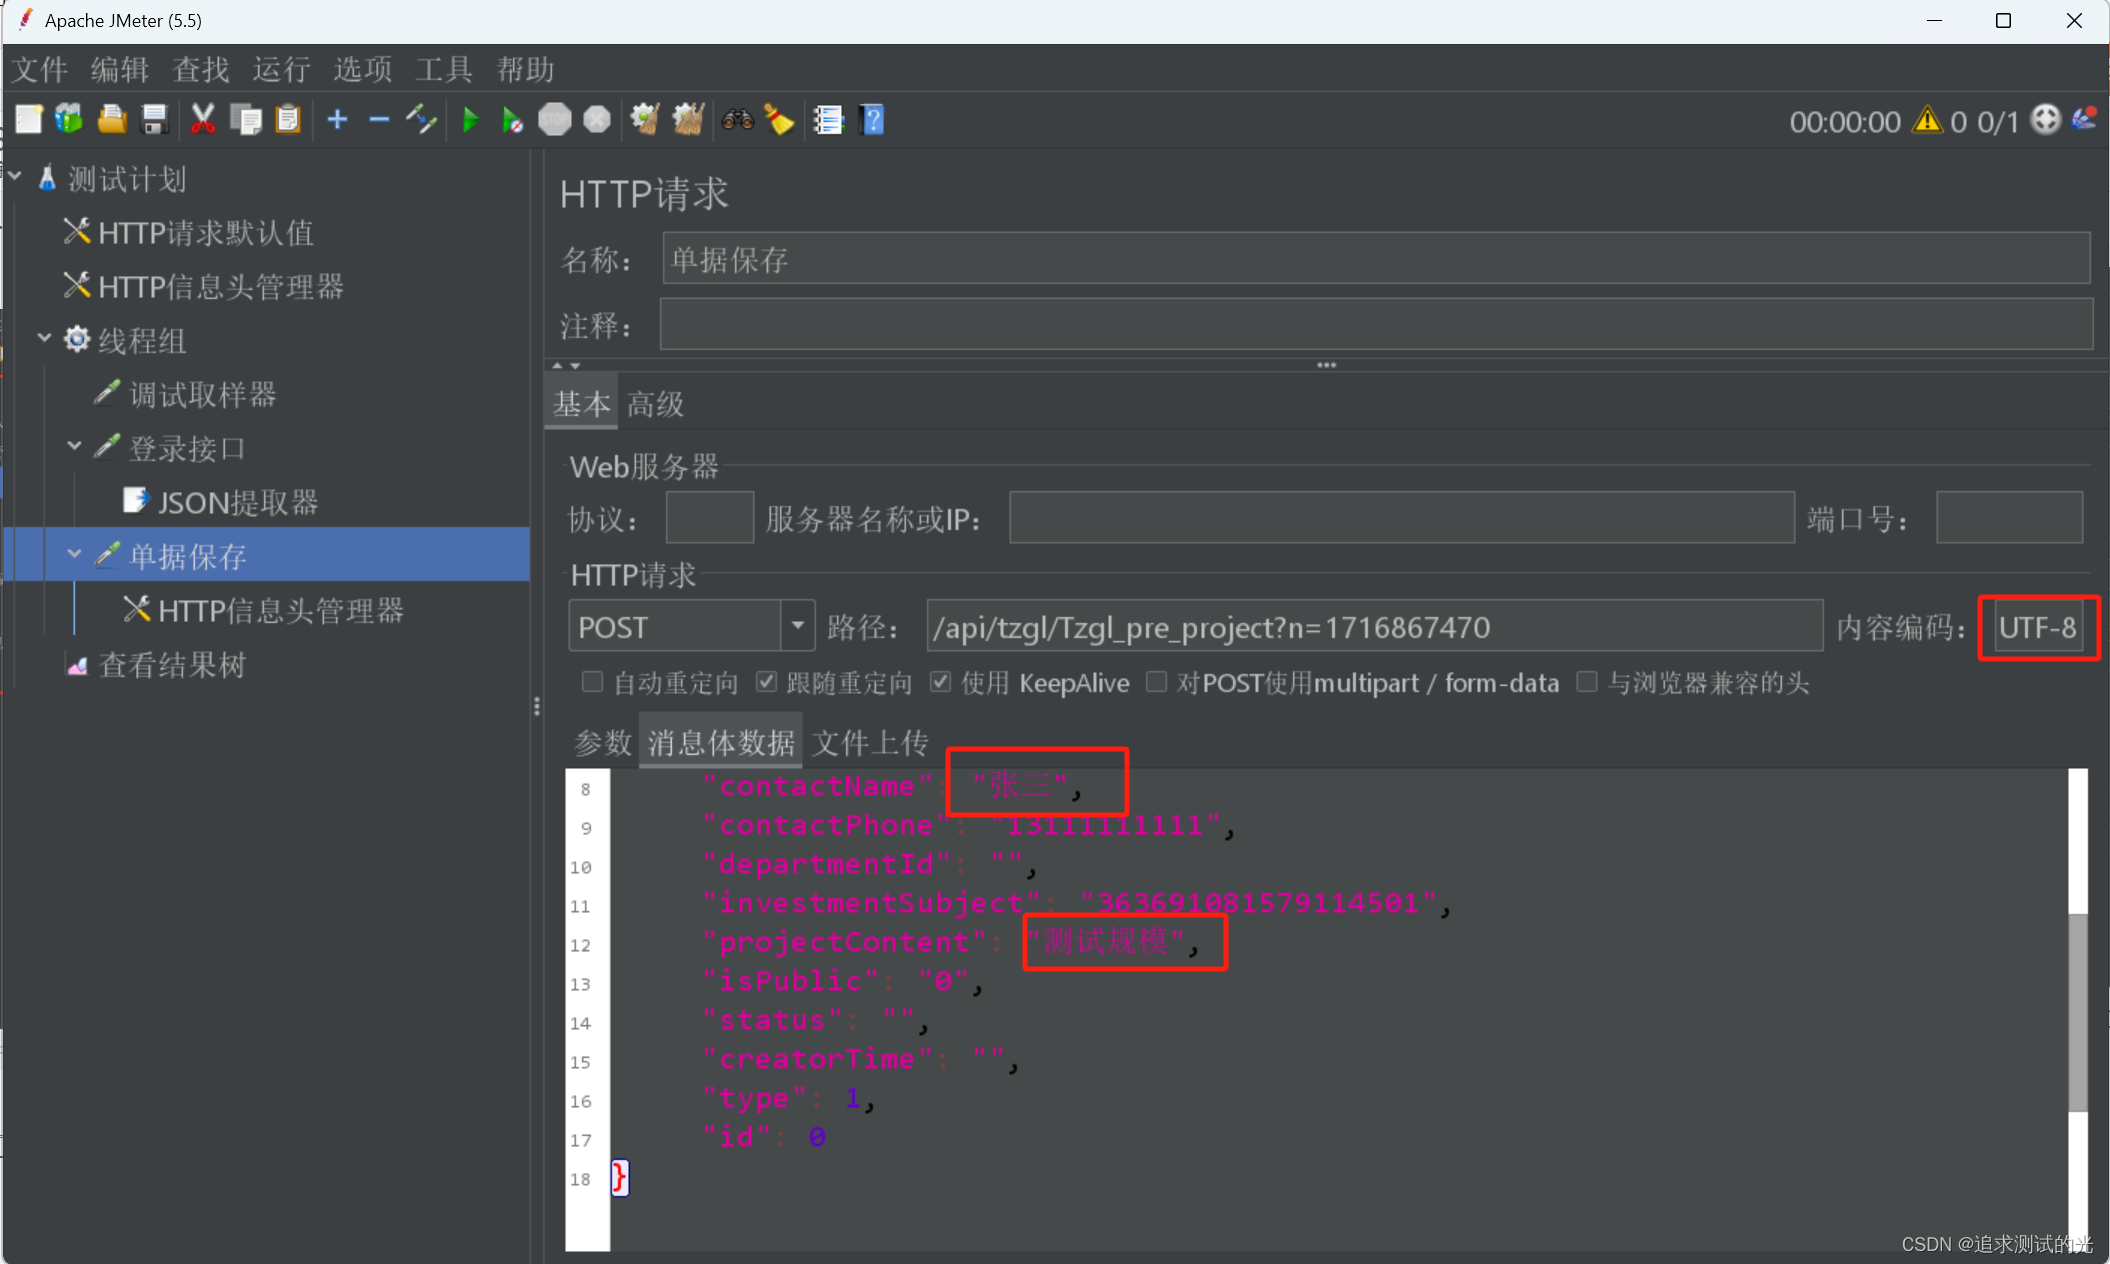
Task: Click the Paste clipboard icon
Action: click(x=288, y=120)
